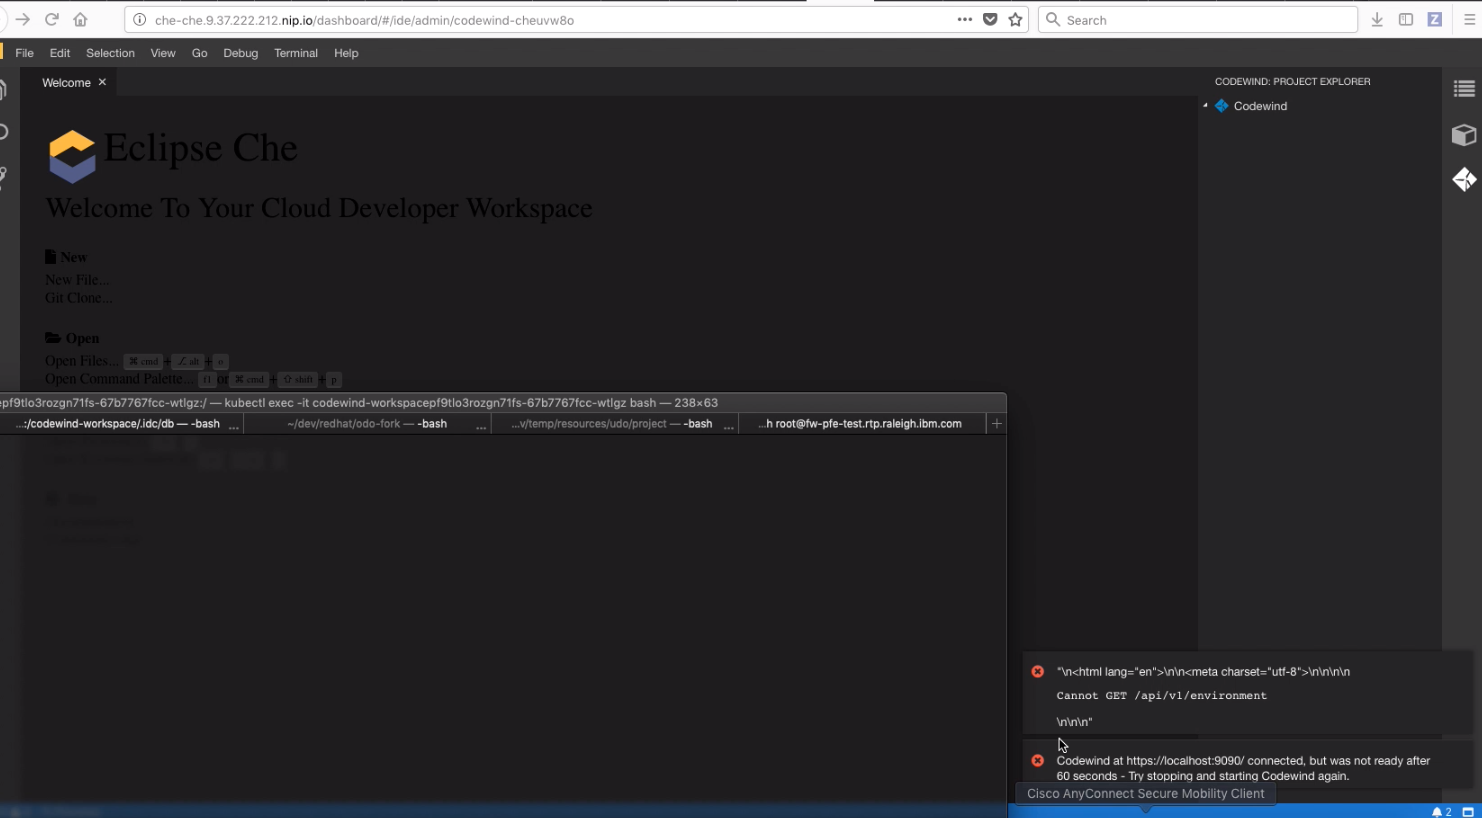Collapse the Codewind tree node

point(1207,106)
